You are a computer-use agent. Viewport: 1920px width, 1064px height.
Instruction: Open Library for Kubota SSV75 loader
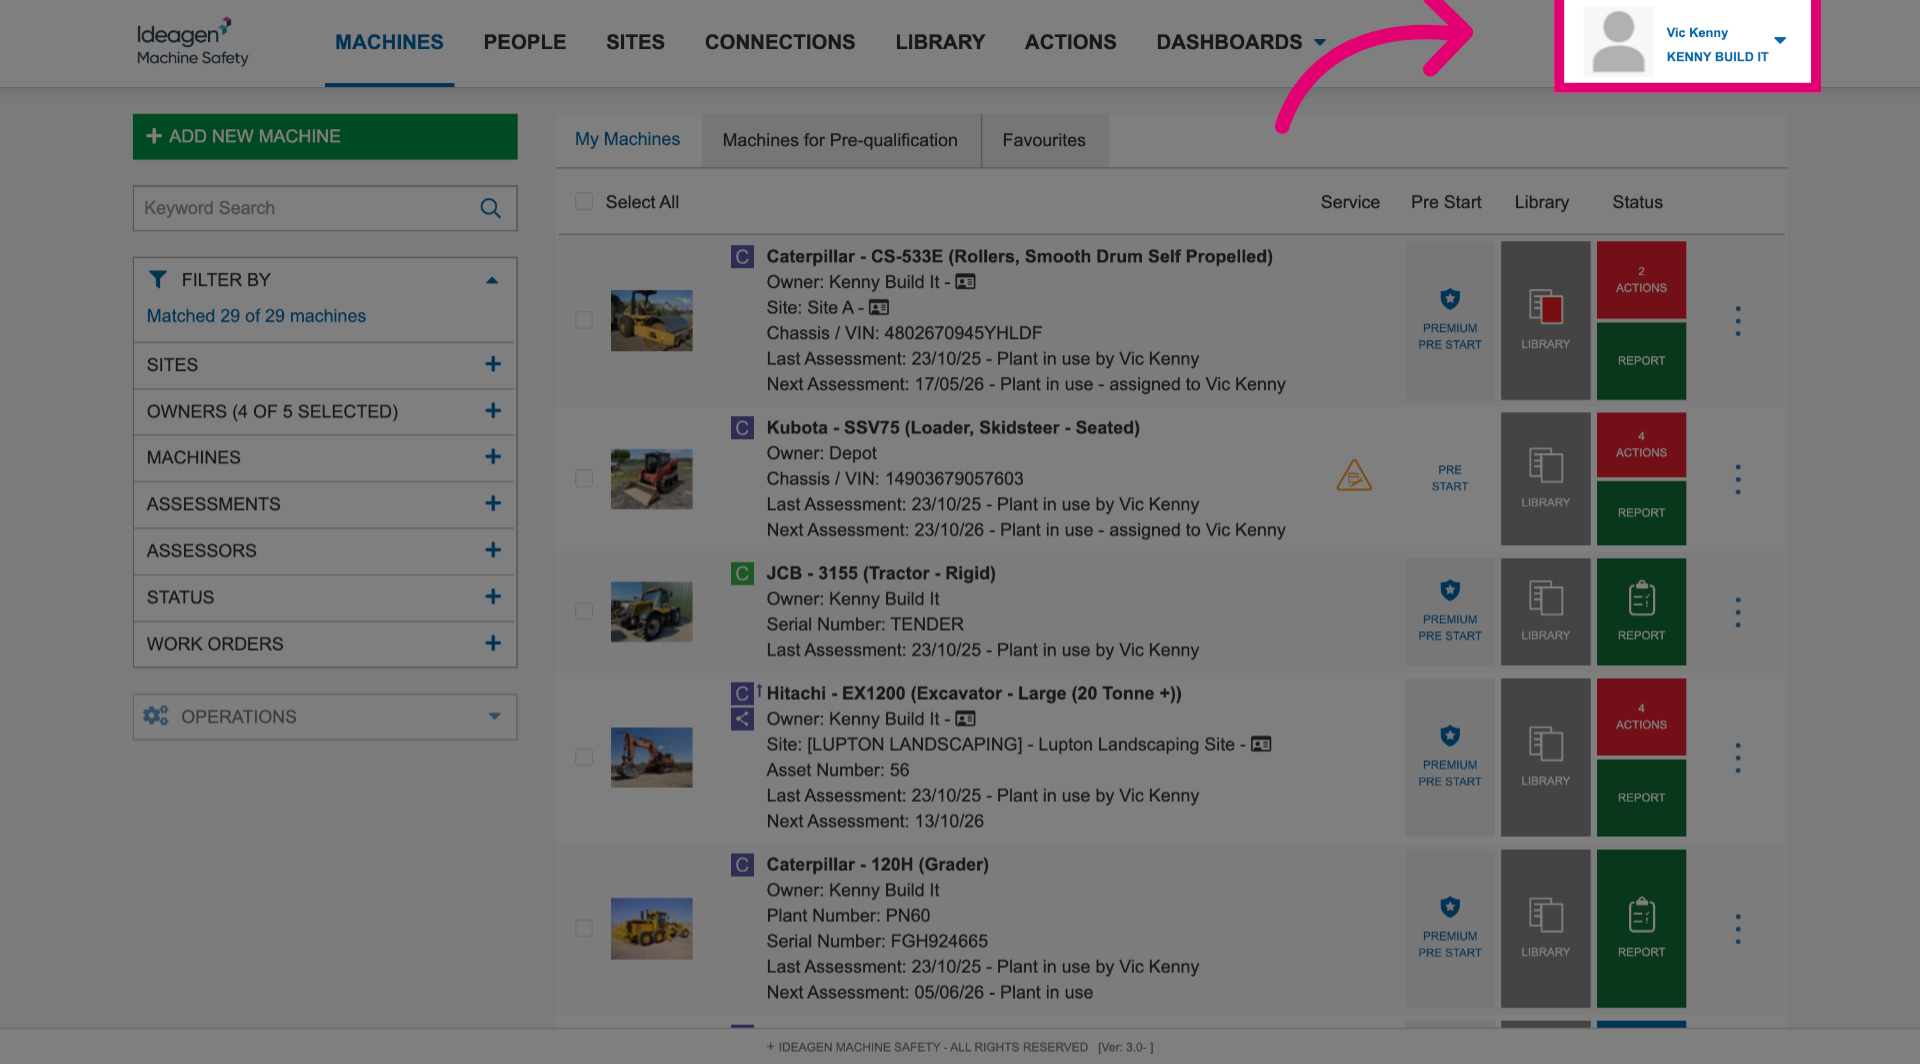1545,478
